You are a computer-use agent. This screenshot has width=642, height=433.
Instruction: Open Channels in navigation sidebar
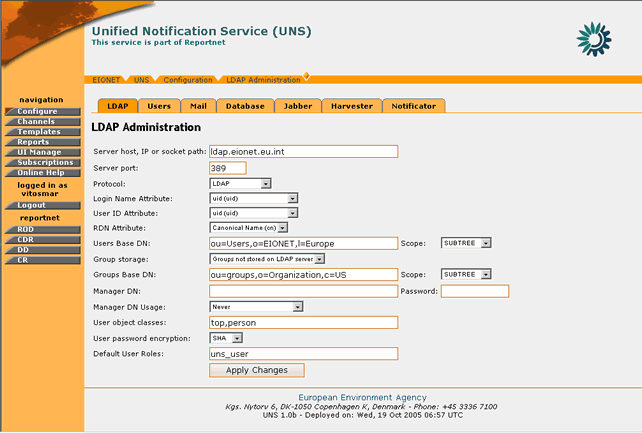click(x=43, y=122)
